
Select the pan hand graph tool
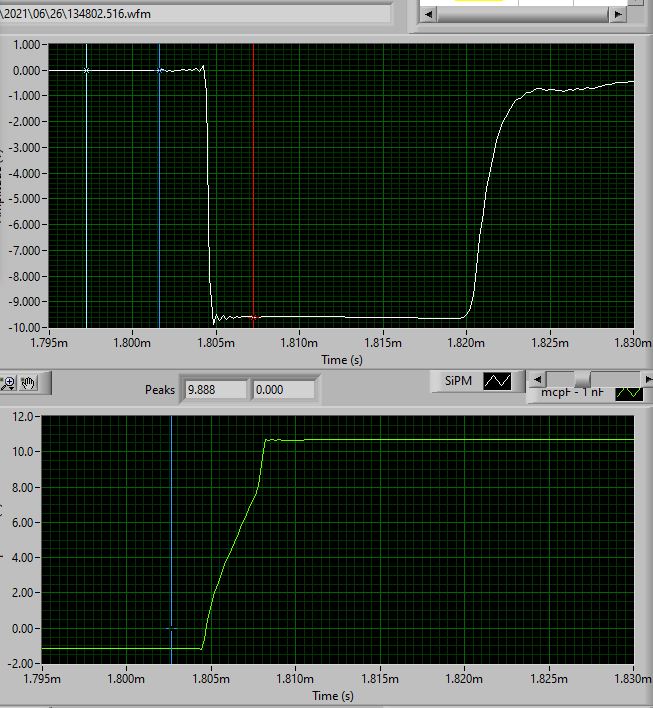pos(28,383)
